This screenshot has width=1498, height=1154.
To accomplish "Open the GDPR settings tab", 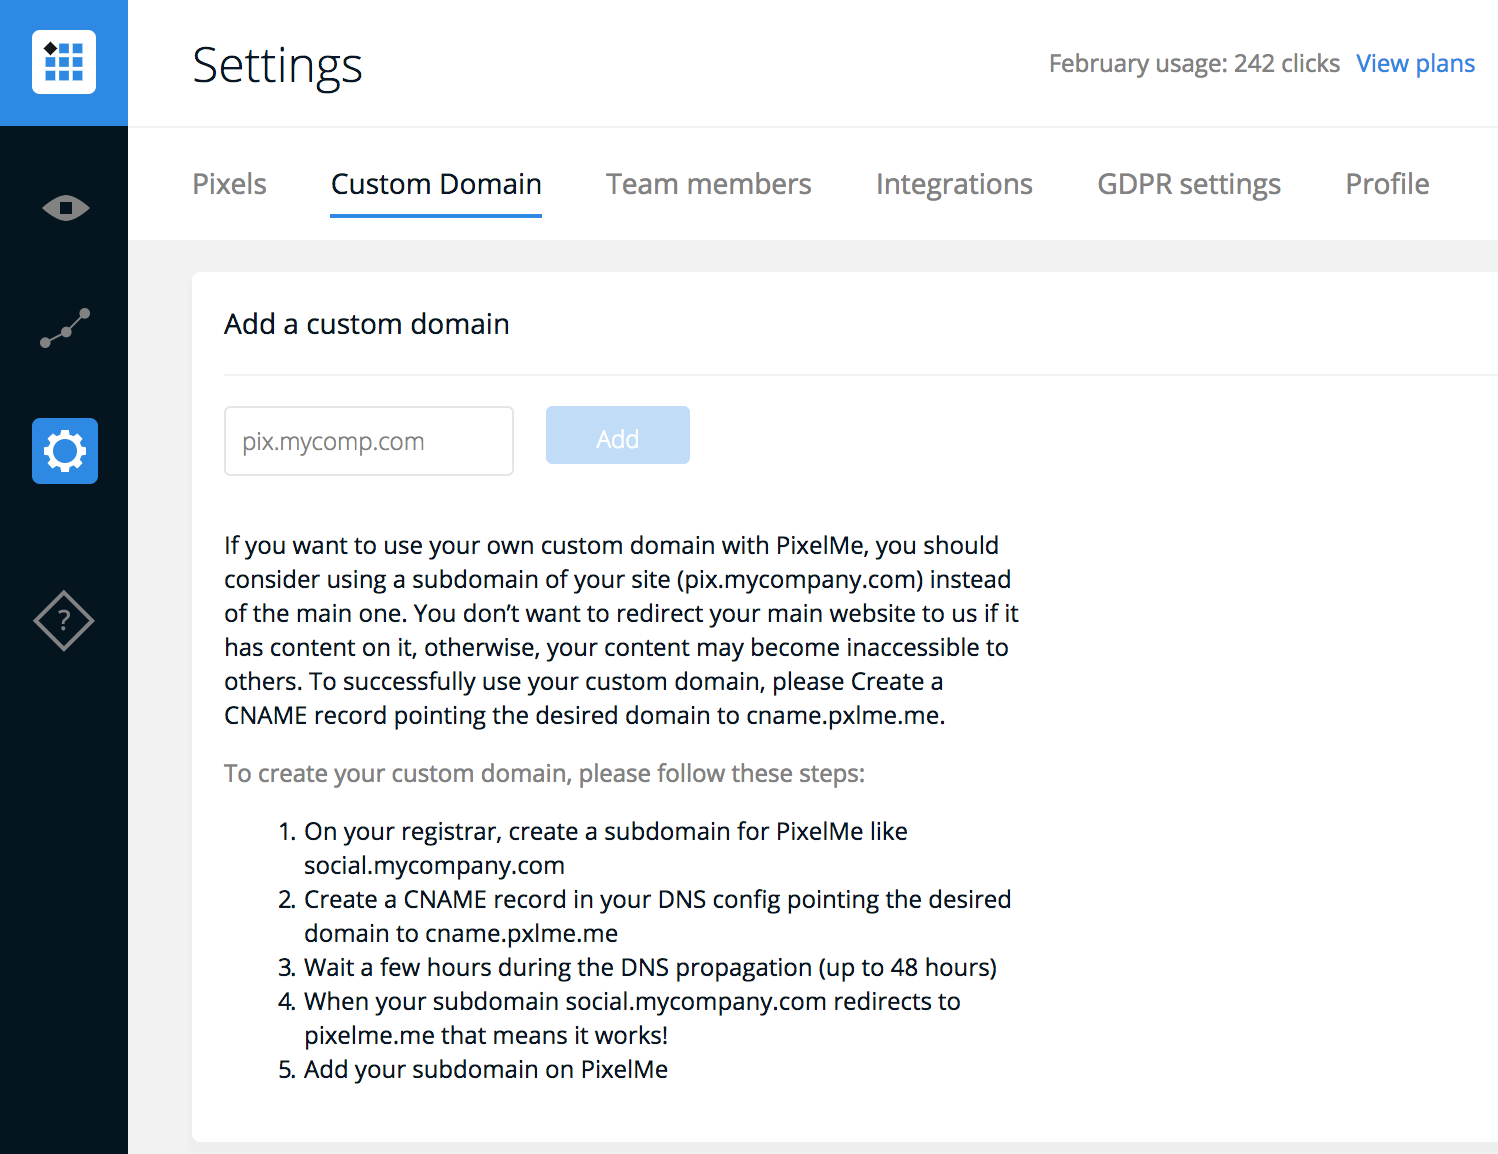I will click(1188, 184).
